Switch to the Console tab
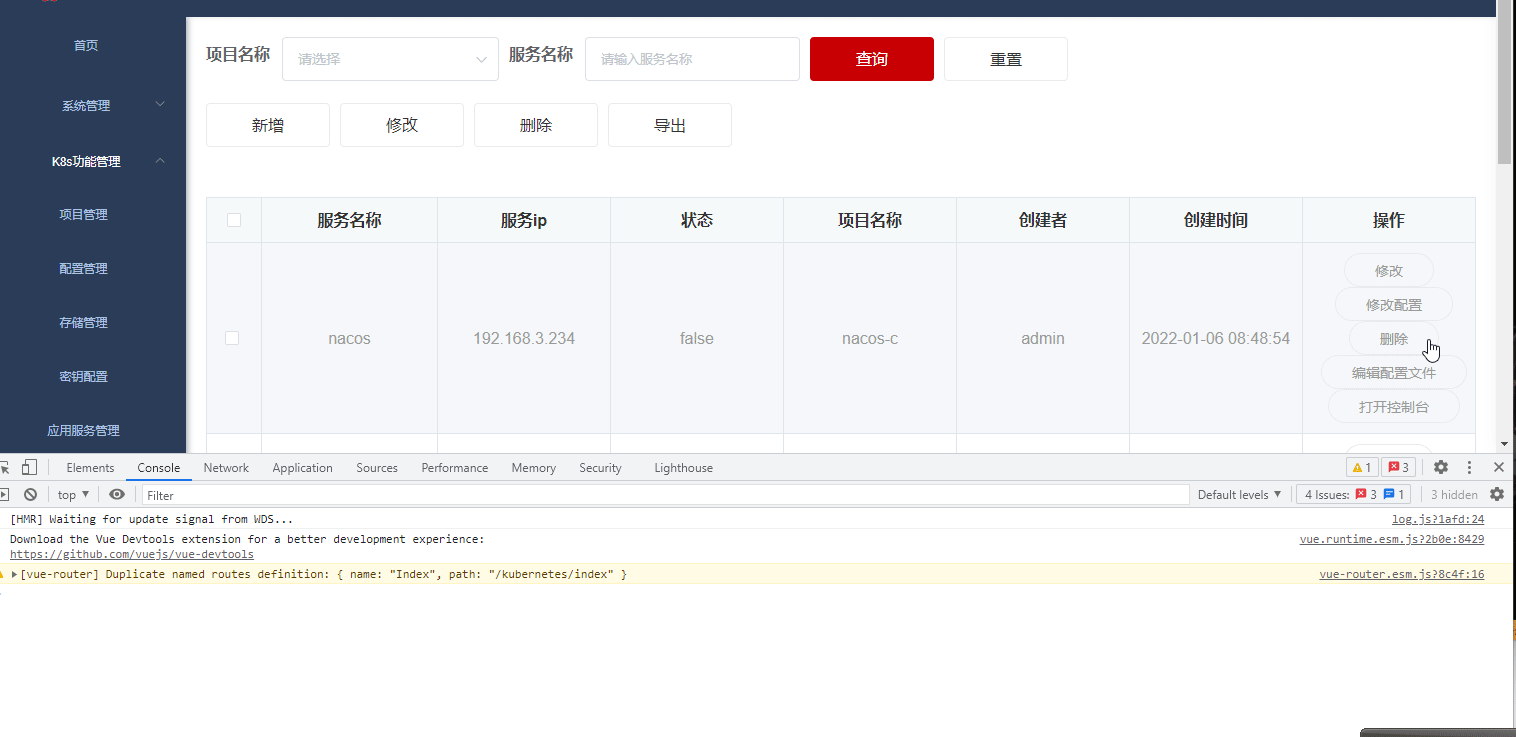Viewport: 1516px width, 737px height. tap(159, 467)
